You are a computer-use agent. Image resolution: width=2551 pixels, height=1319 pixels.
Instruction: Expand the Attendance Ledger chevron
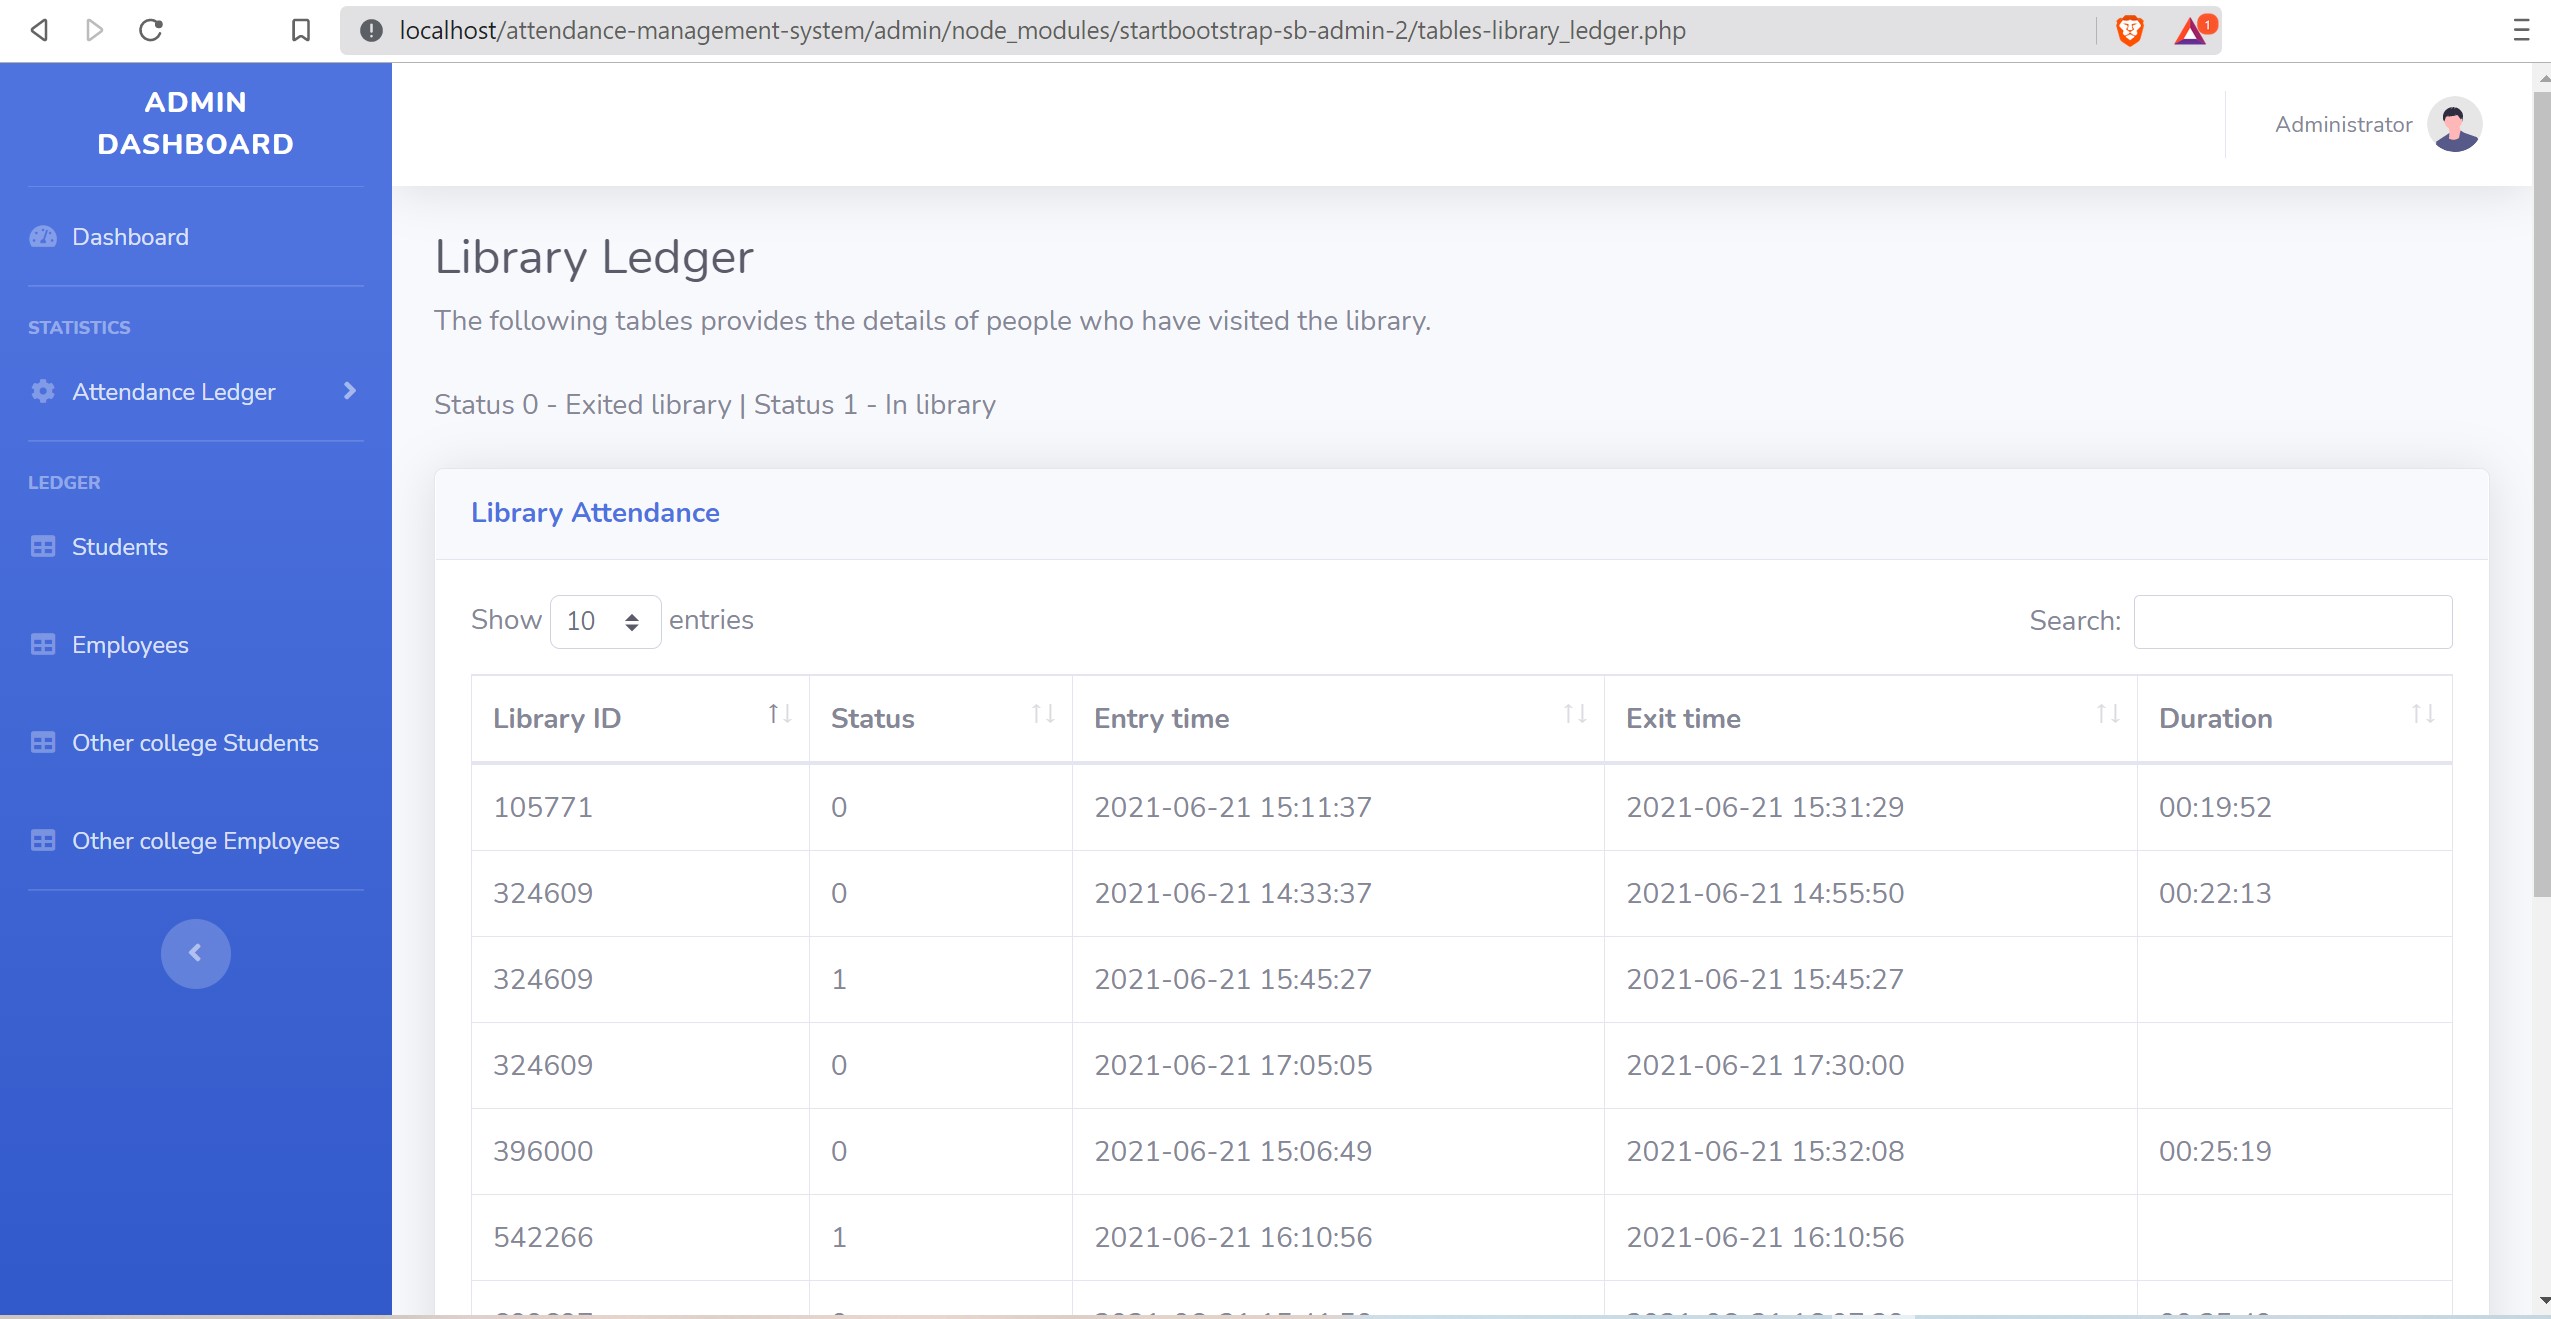coord(348,391)
